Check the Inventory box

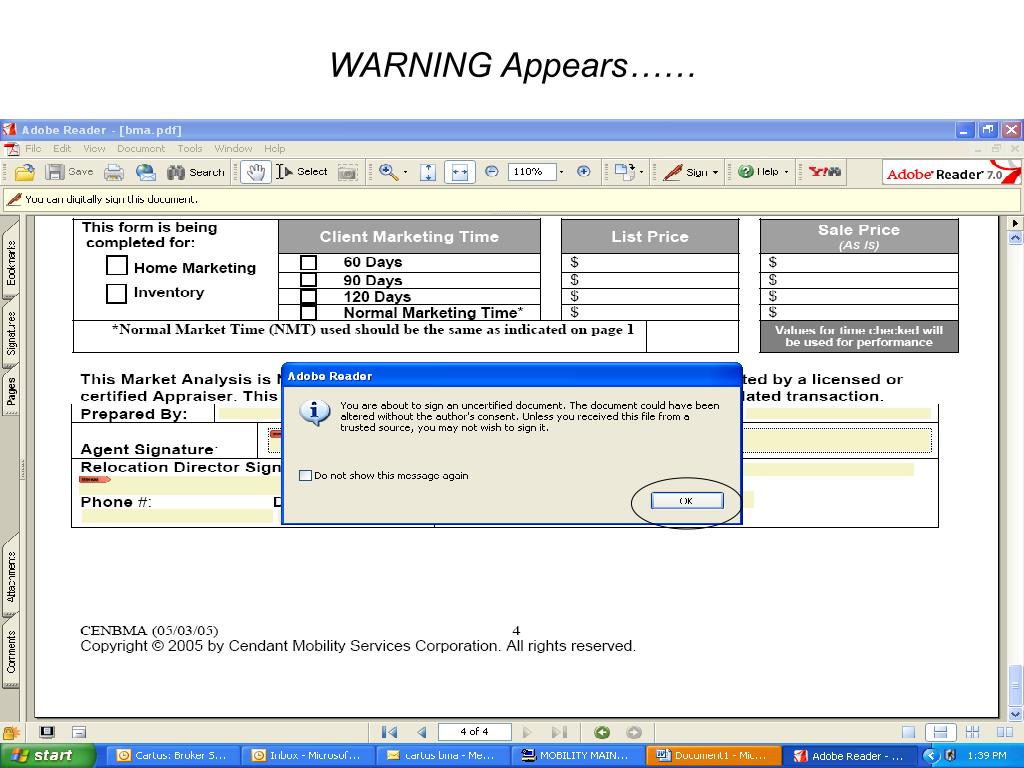coord(116,293)
